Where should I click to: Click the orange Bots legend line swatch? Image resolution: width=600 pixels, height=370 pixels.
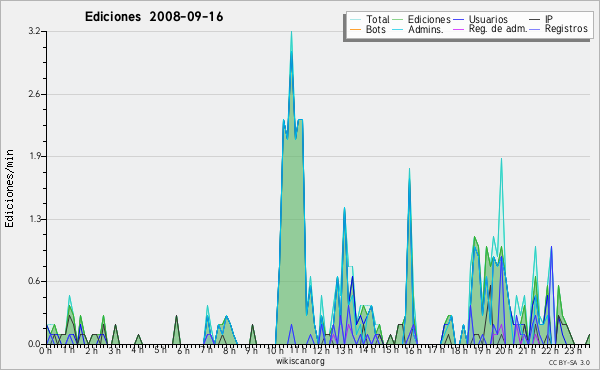pos(355,29)
